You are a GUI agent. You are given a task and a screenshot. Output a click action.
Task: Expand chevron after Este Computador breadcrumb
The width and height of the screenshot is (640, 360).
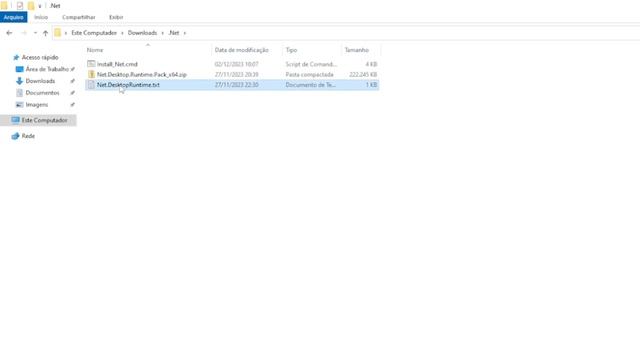pos(122,33)
